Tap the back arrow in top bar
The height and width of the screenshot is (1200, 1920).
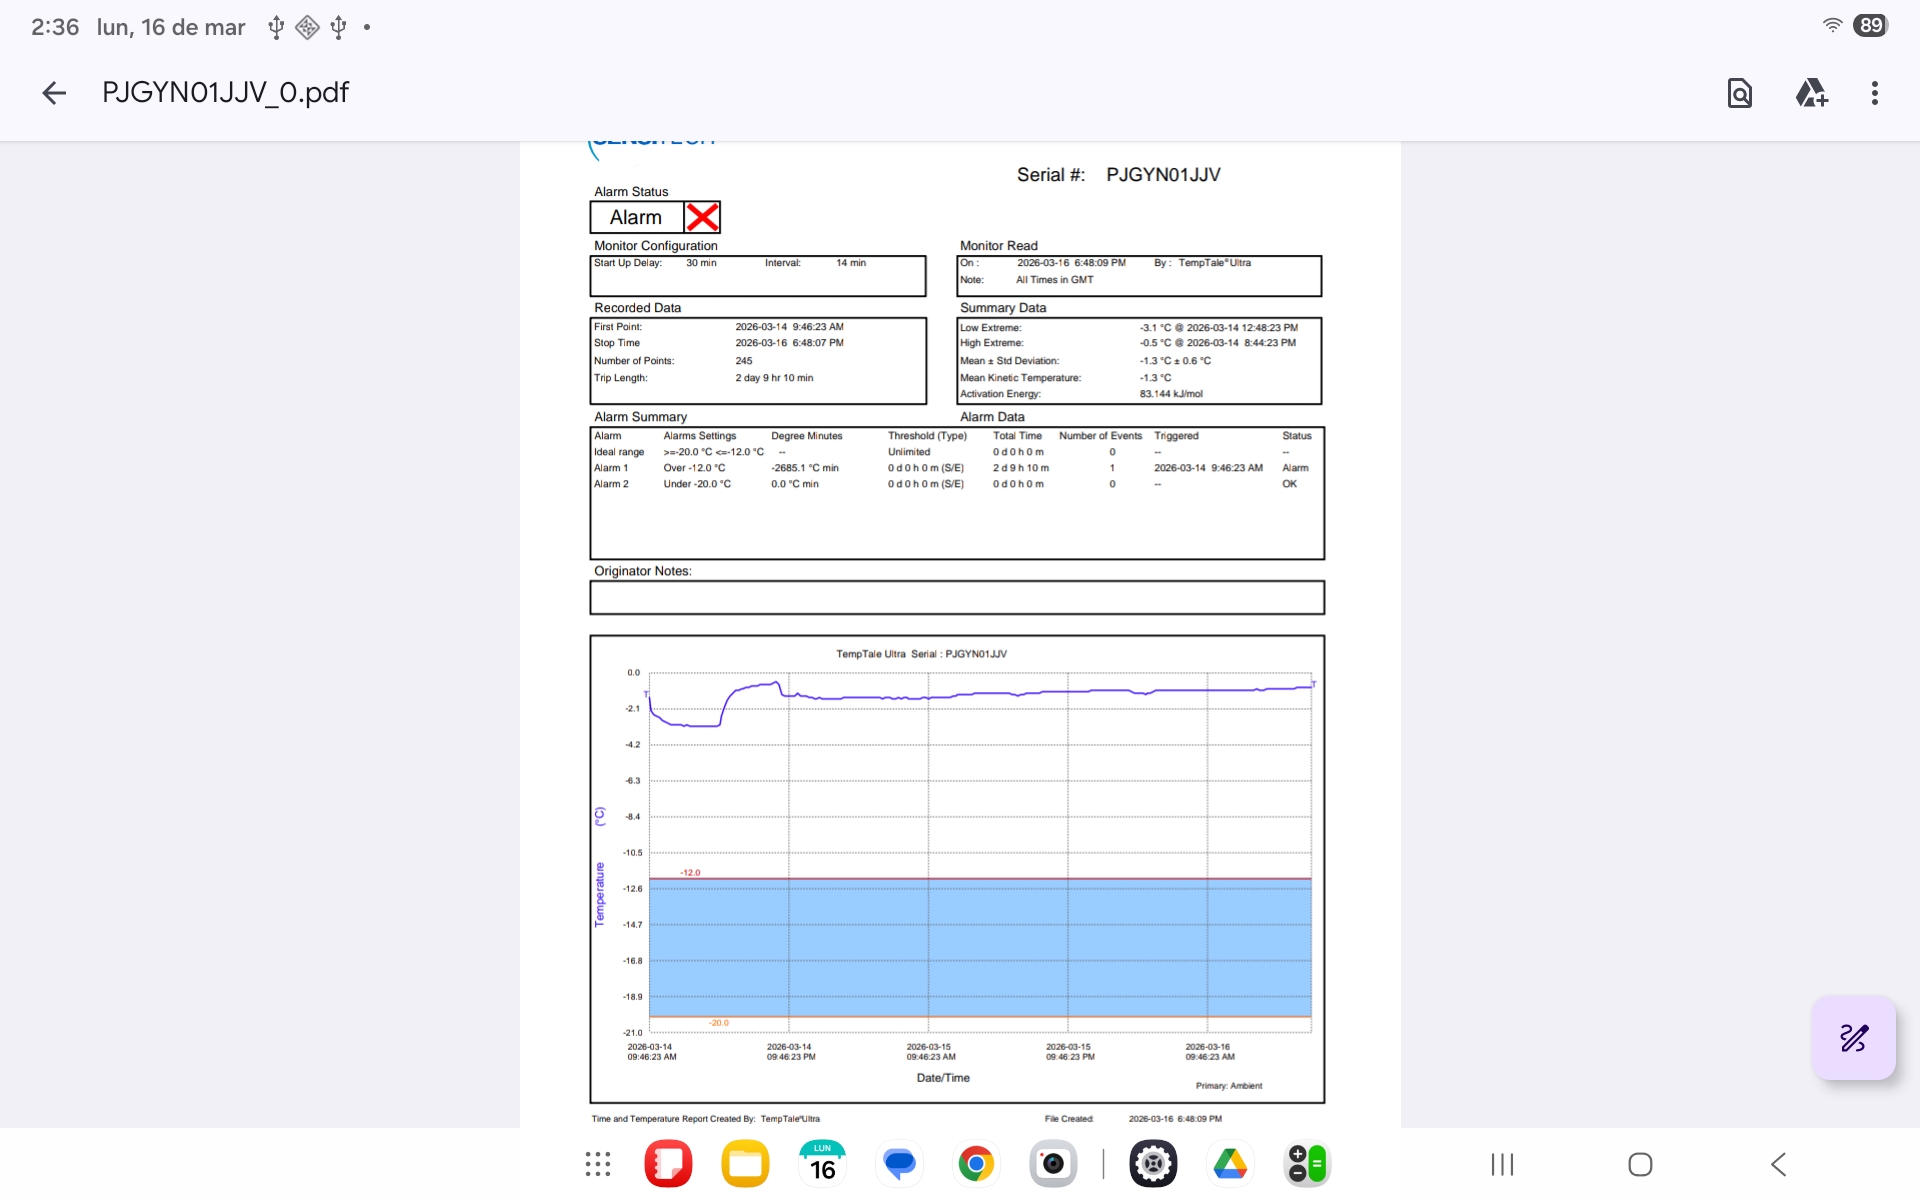coord(54,93)
